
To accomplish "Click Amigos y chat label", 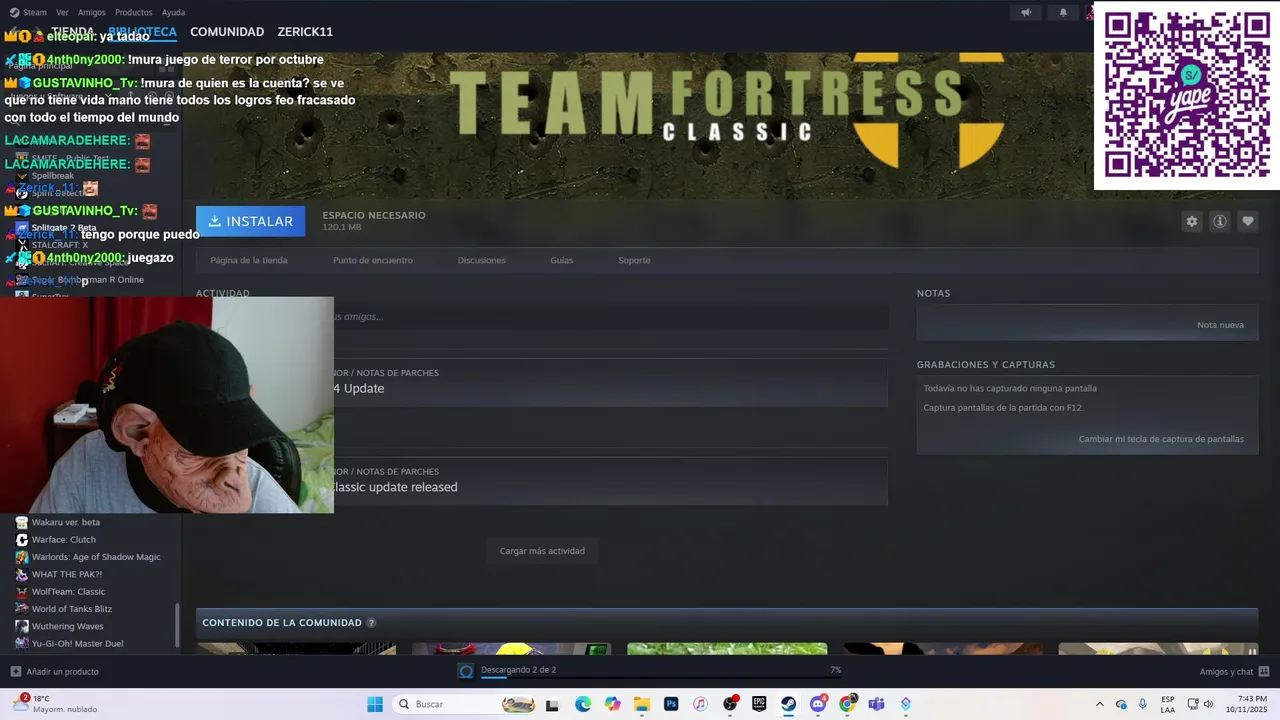I will pos(1226,672).
